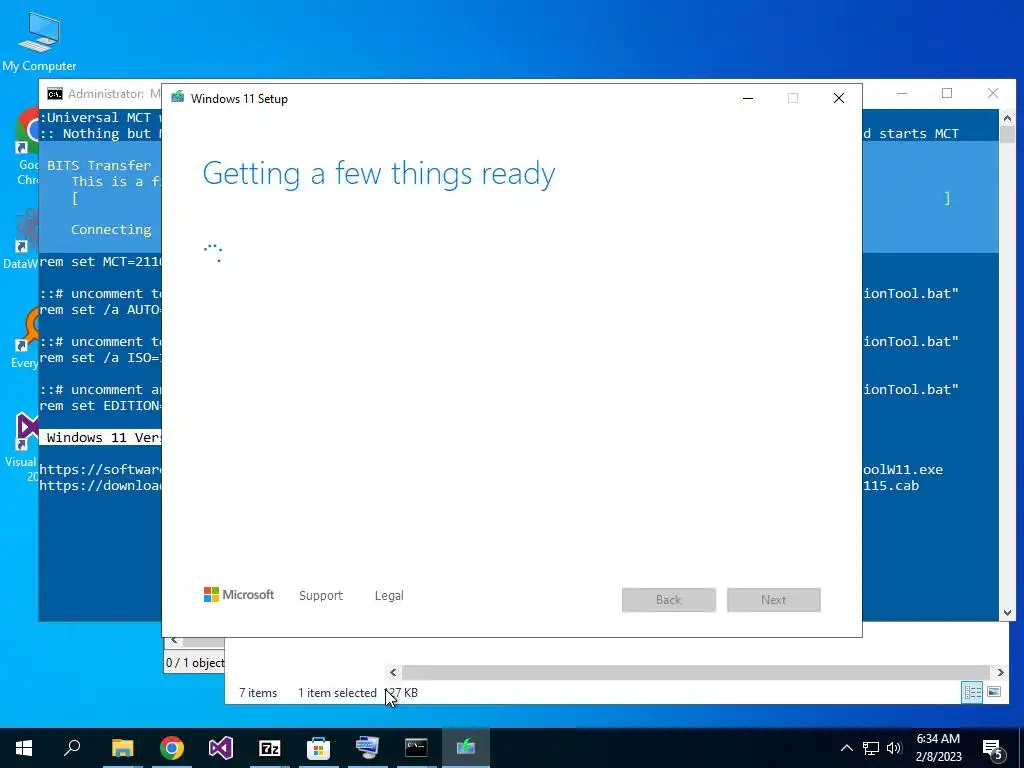1024x768 pixels.
Task: Switch Explorer to details view
Action: (972, 692)
